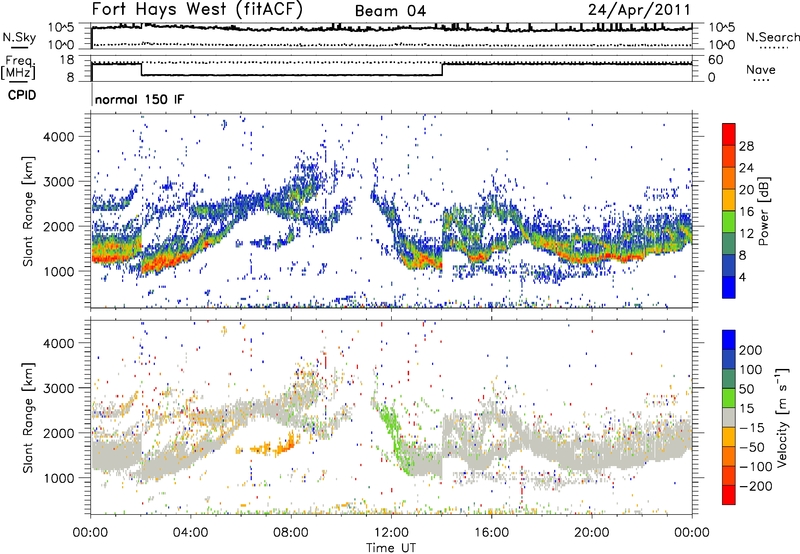Click the "4" label on Power scale
The width and height of the screenshot is (800, 554).
click(743, 277)
